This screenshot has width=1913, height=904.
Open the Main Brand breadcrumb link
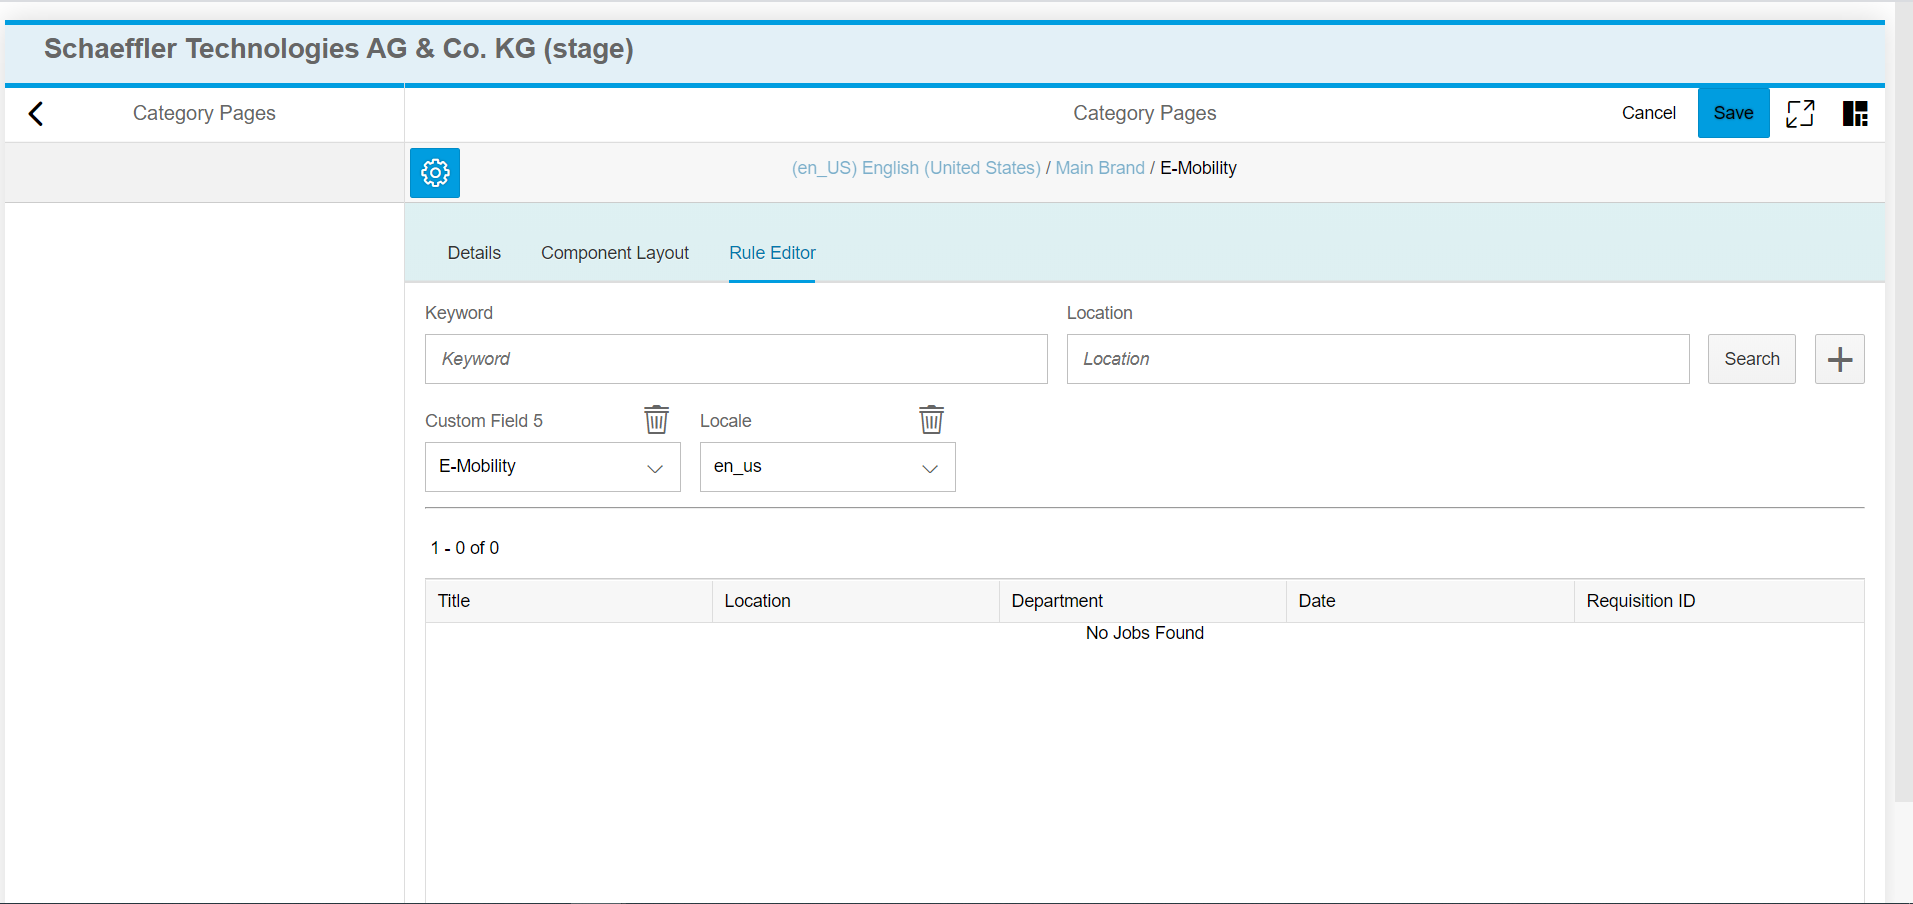1100,168
